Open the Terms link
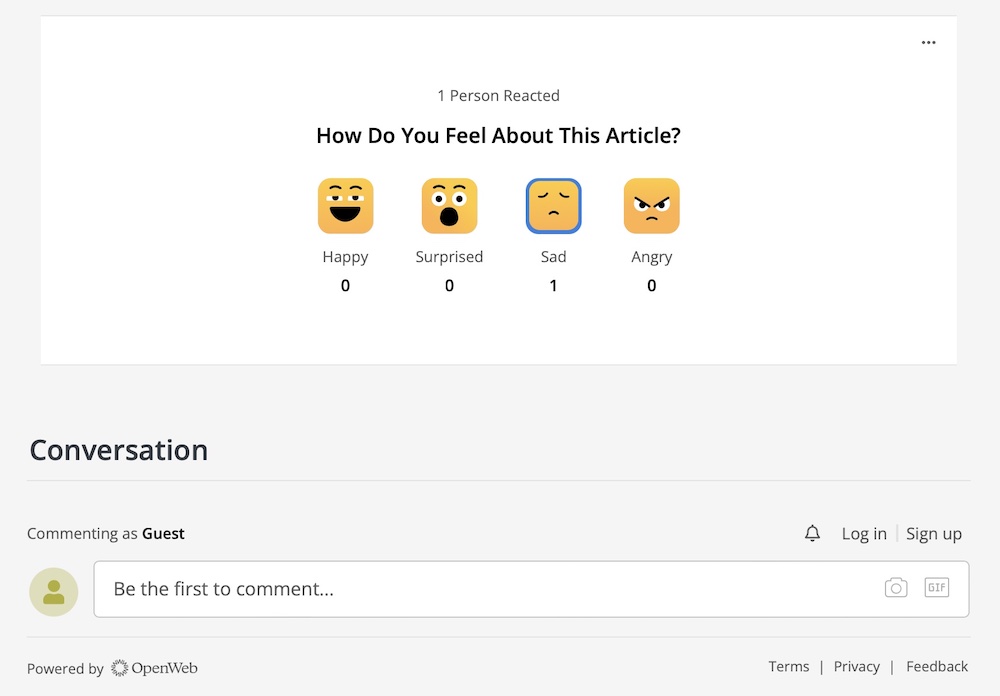Screen dimensions: 1000x696 click(789, 666)
